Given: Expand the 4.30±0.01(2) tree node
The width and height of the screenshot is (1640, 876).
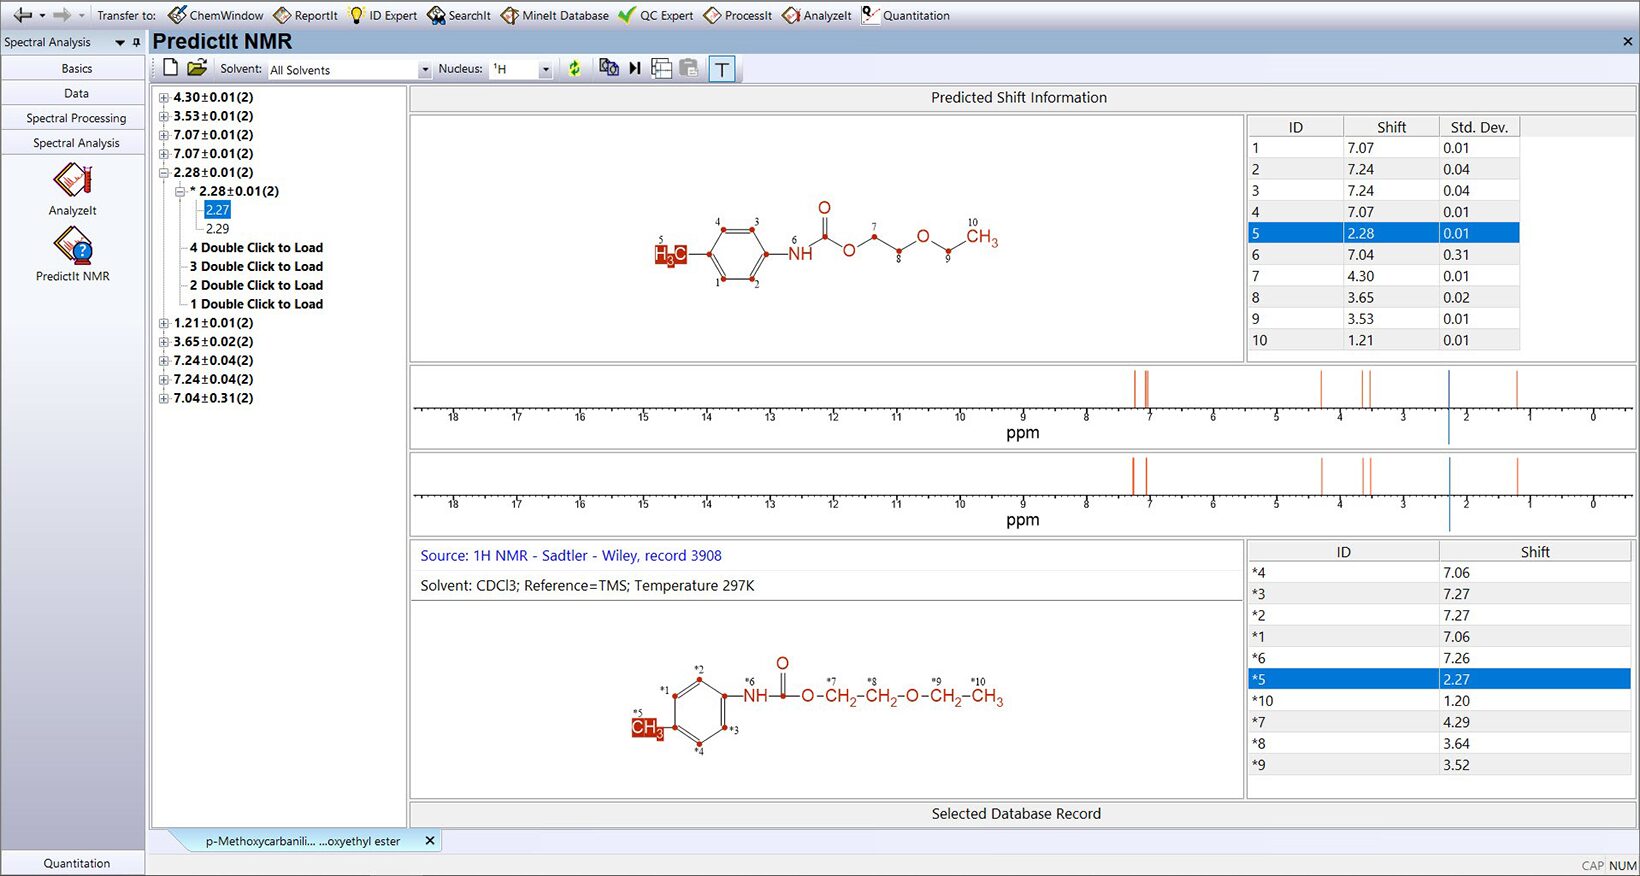Looking at the screenshot, I should (164, 98).
